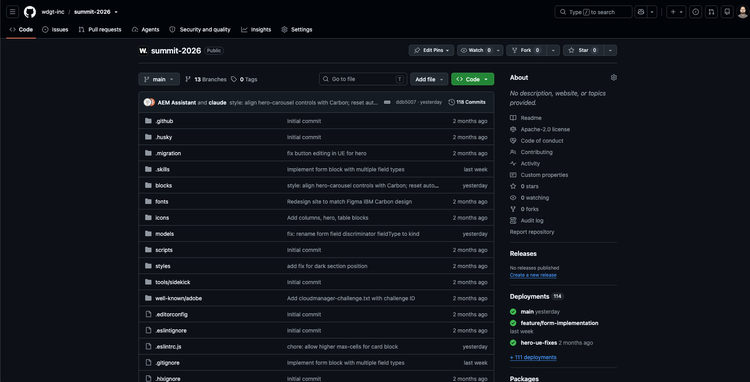Open the issues icon in top bar

(695, 12)
